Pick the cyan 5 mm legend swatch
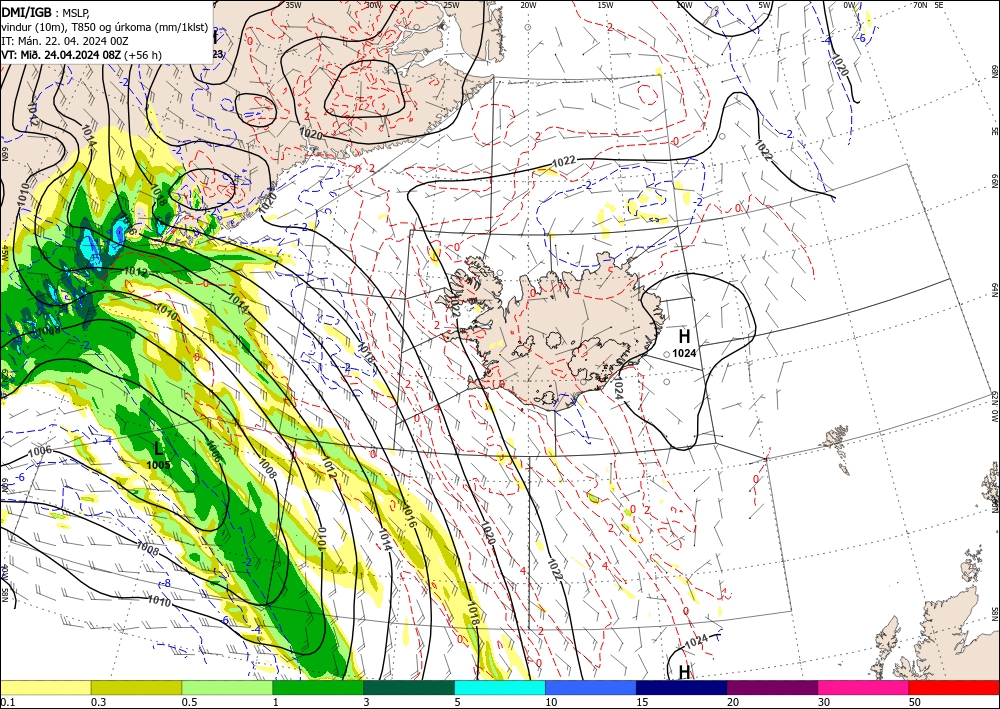Screen dimensions: 1000x709 (x=500, y=687)
